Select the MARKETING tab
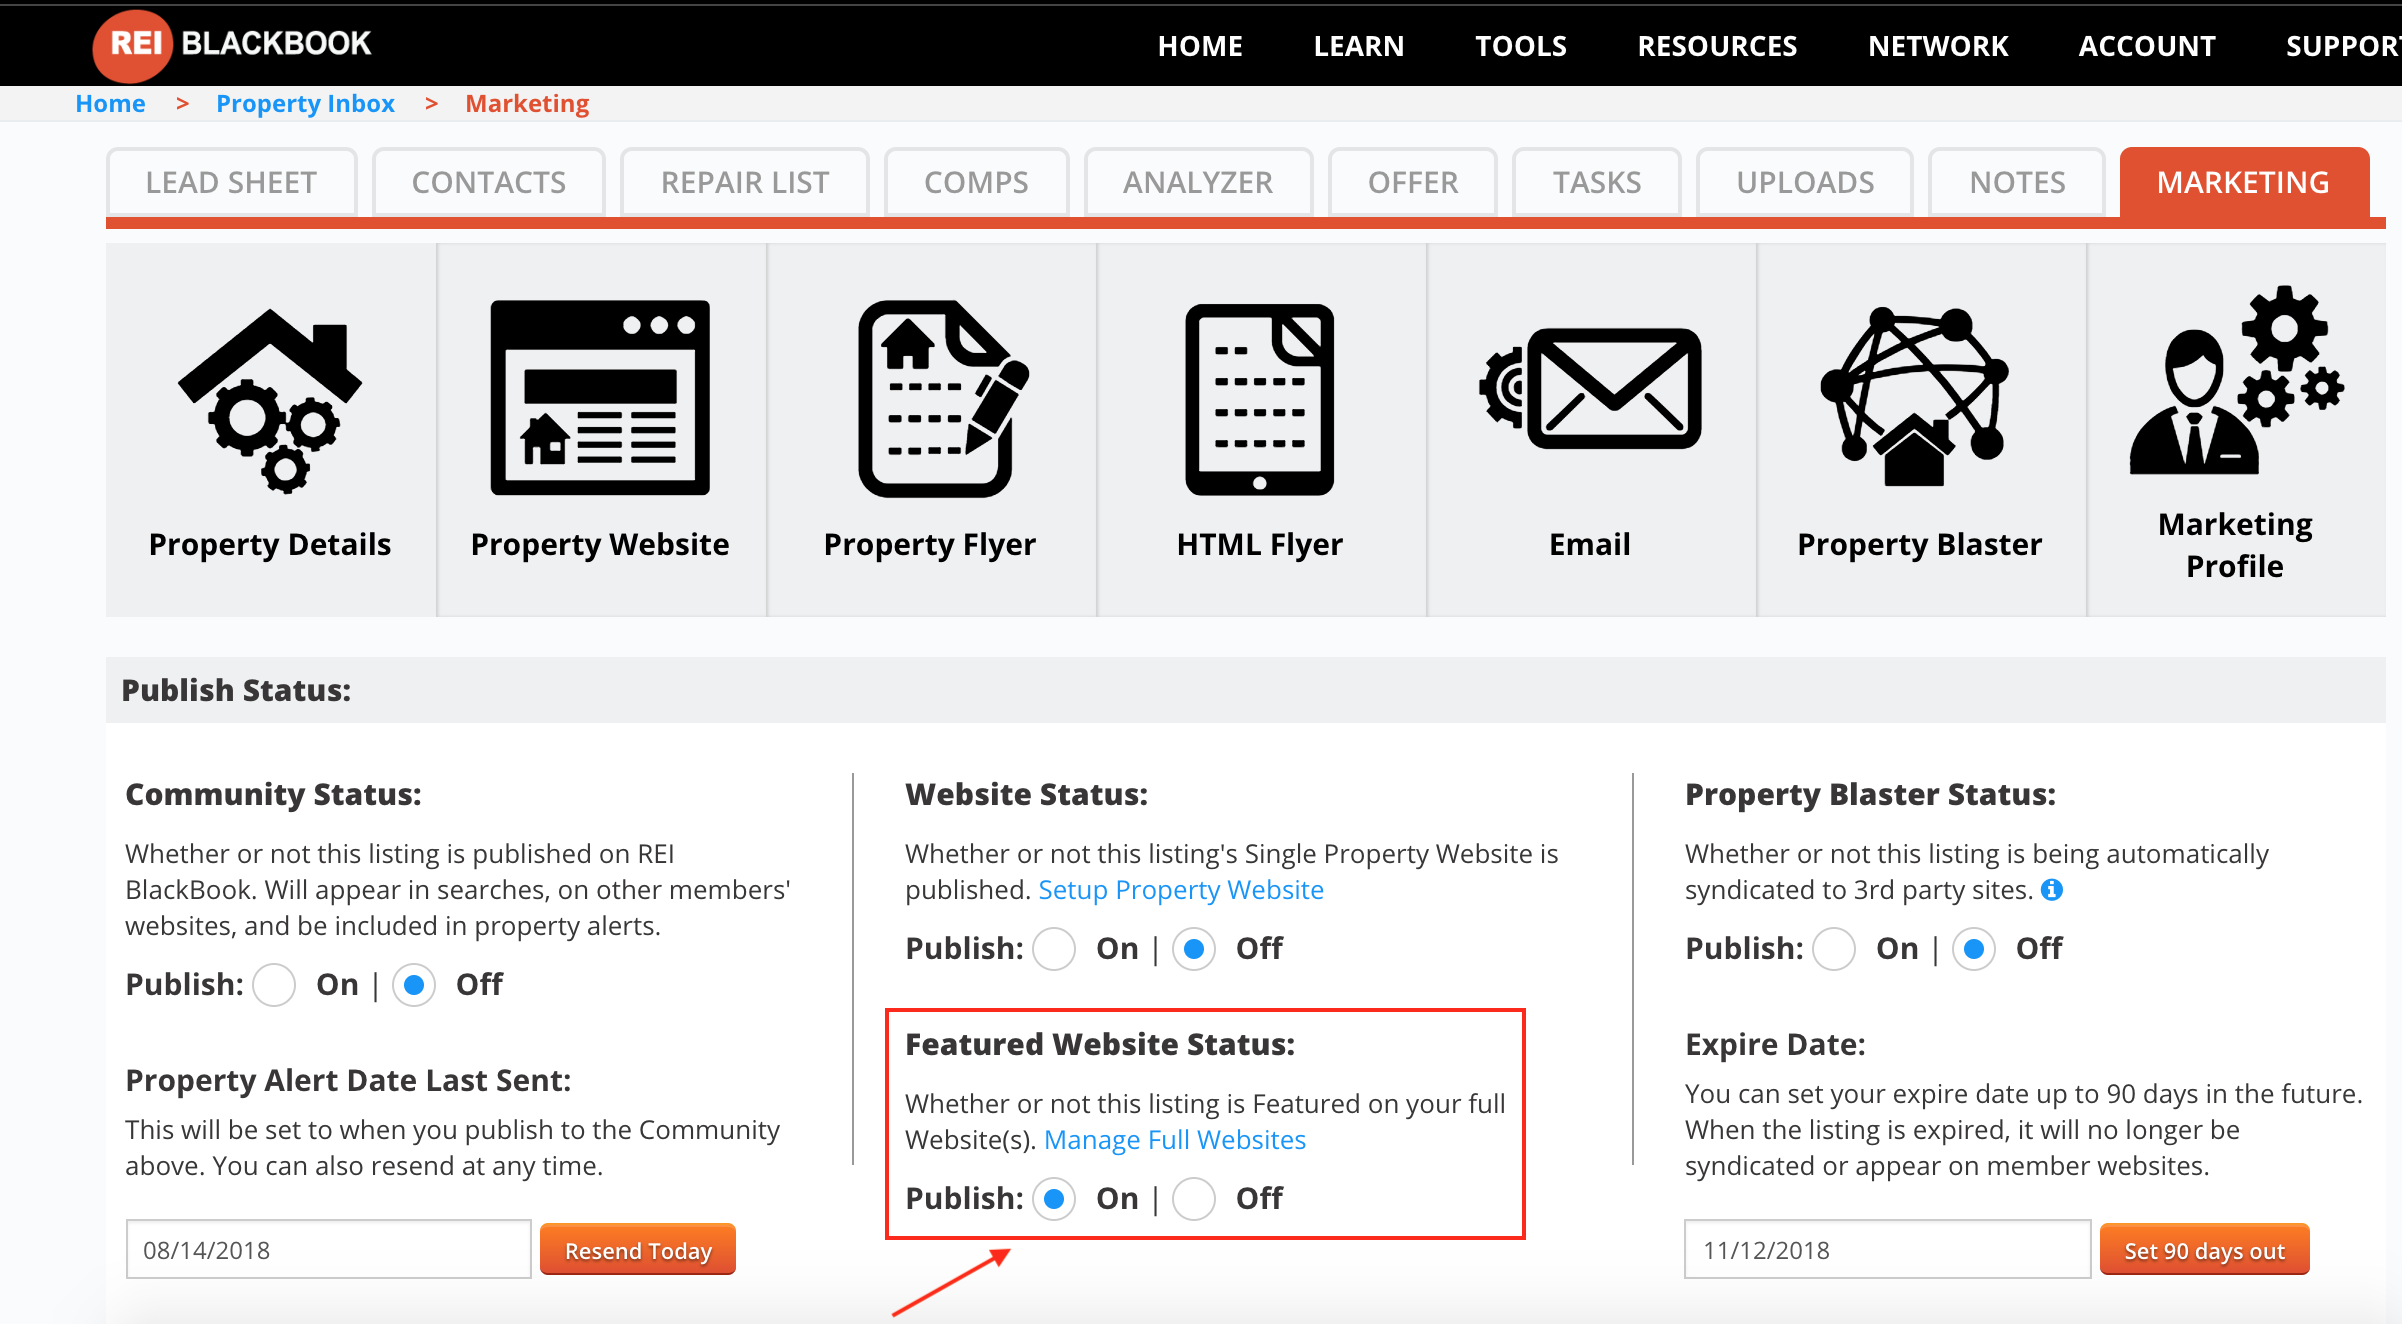Viewport: 2402px width, 1324px height. tap(2244, 182)
